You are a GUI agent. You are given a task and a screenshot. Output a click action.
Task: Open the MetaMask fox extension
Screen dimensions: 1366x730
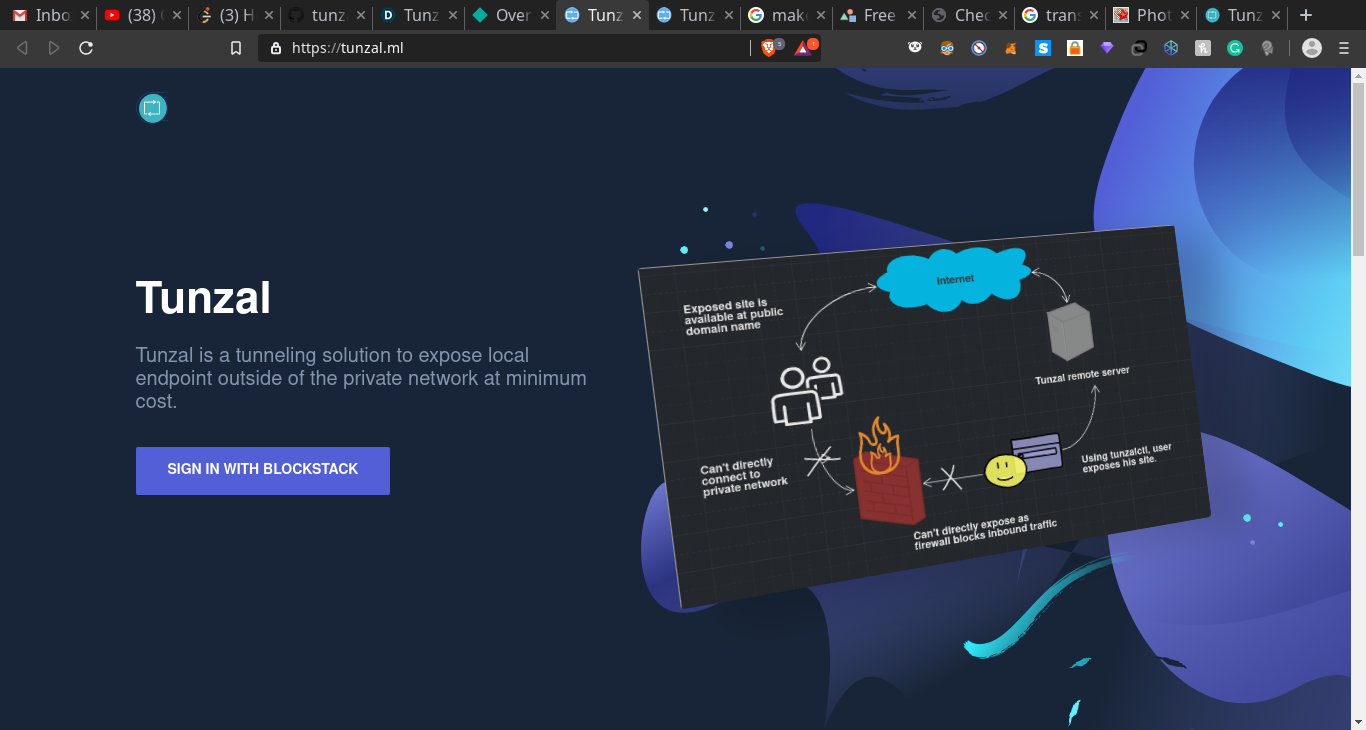coord(1011,47)
